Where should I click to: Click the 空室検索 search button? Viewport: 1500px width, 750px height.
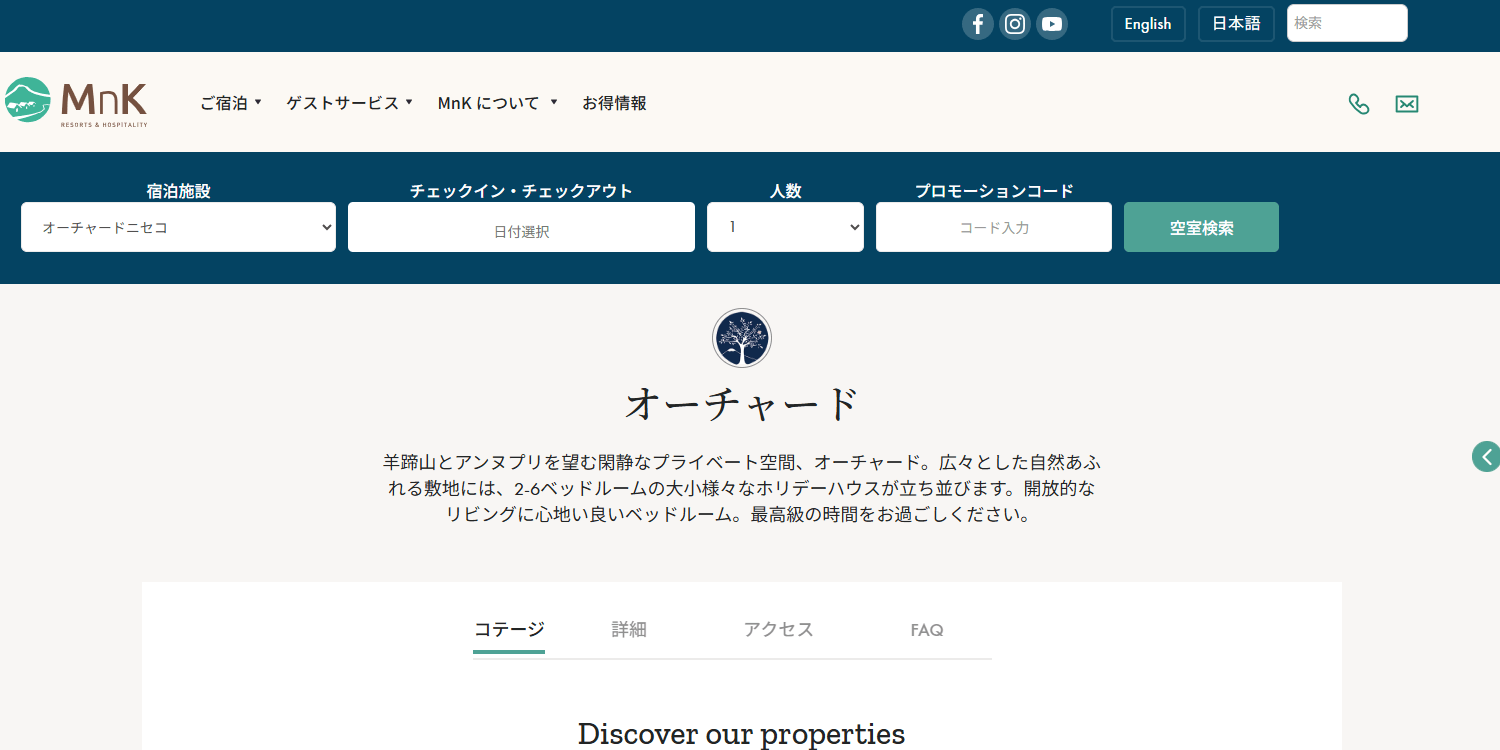1201,228
